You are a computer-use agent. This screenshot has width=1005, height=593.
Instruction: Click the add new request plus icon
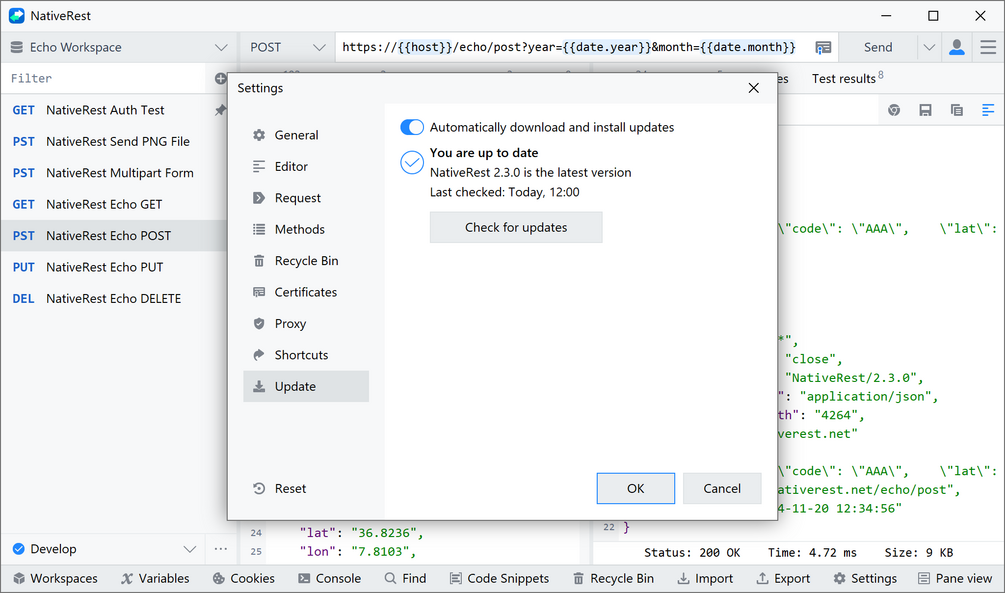click(x=220, y=79)
